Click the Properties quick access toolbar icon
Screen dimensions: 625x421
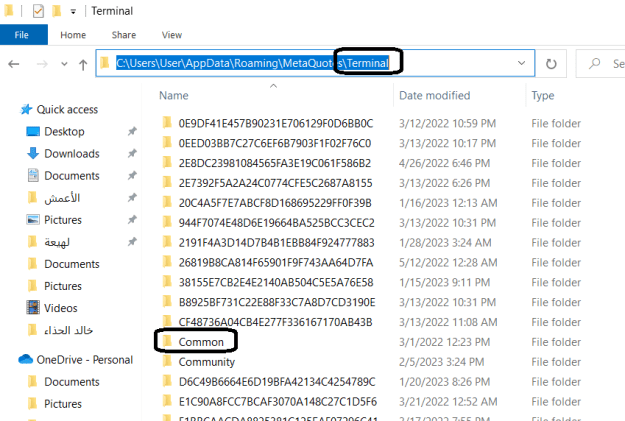click(x=38, y=11)
